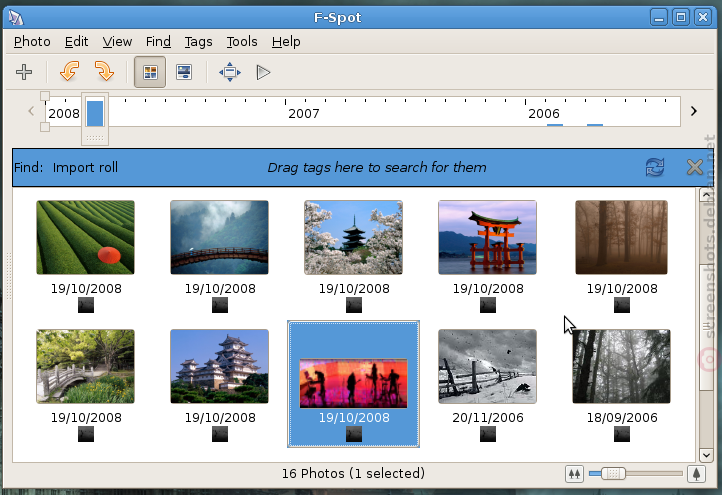Click the 2006 label on timeline

[x=544, y=114]
